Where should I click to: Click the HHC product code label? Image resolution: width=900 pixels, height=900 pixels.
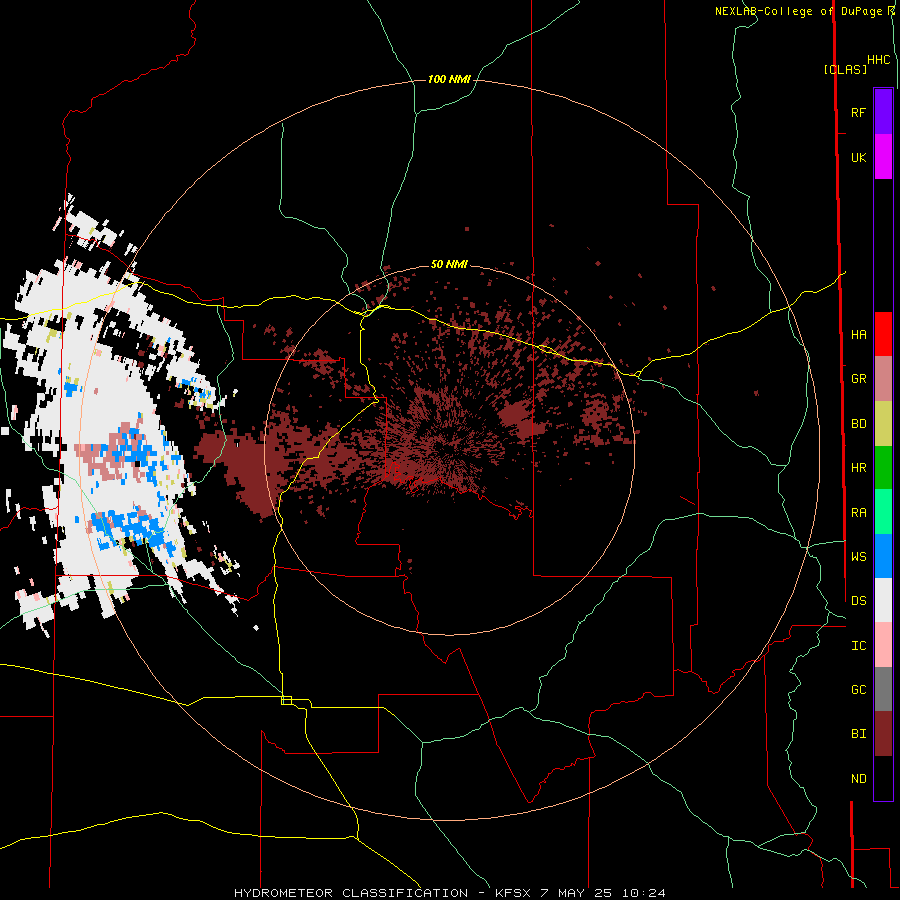click(879, 60)
